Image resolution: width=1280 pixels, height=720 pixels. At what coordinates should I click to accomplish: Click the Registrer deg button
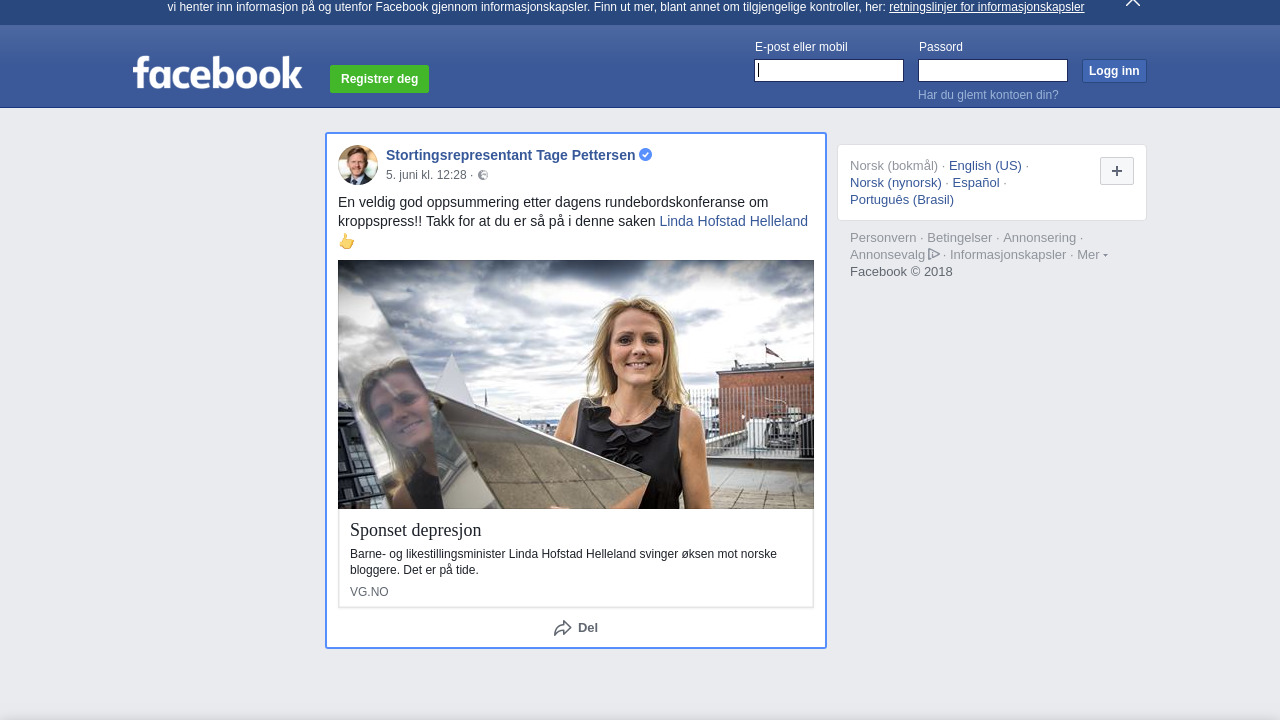(x=379, y=79)
